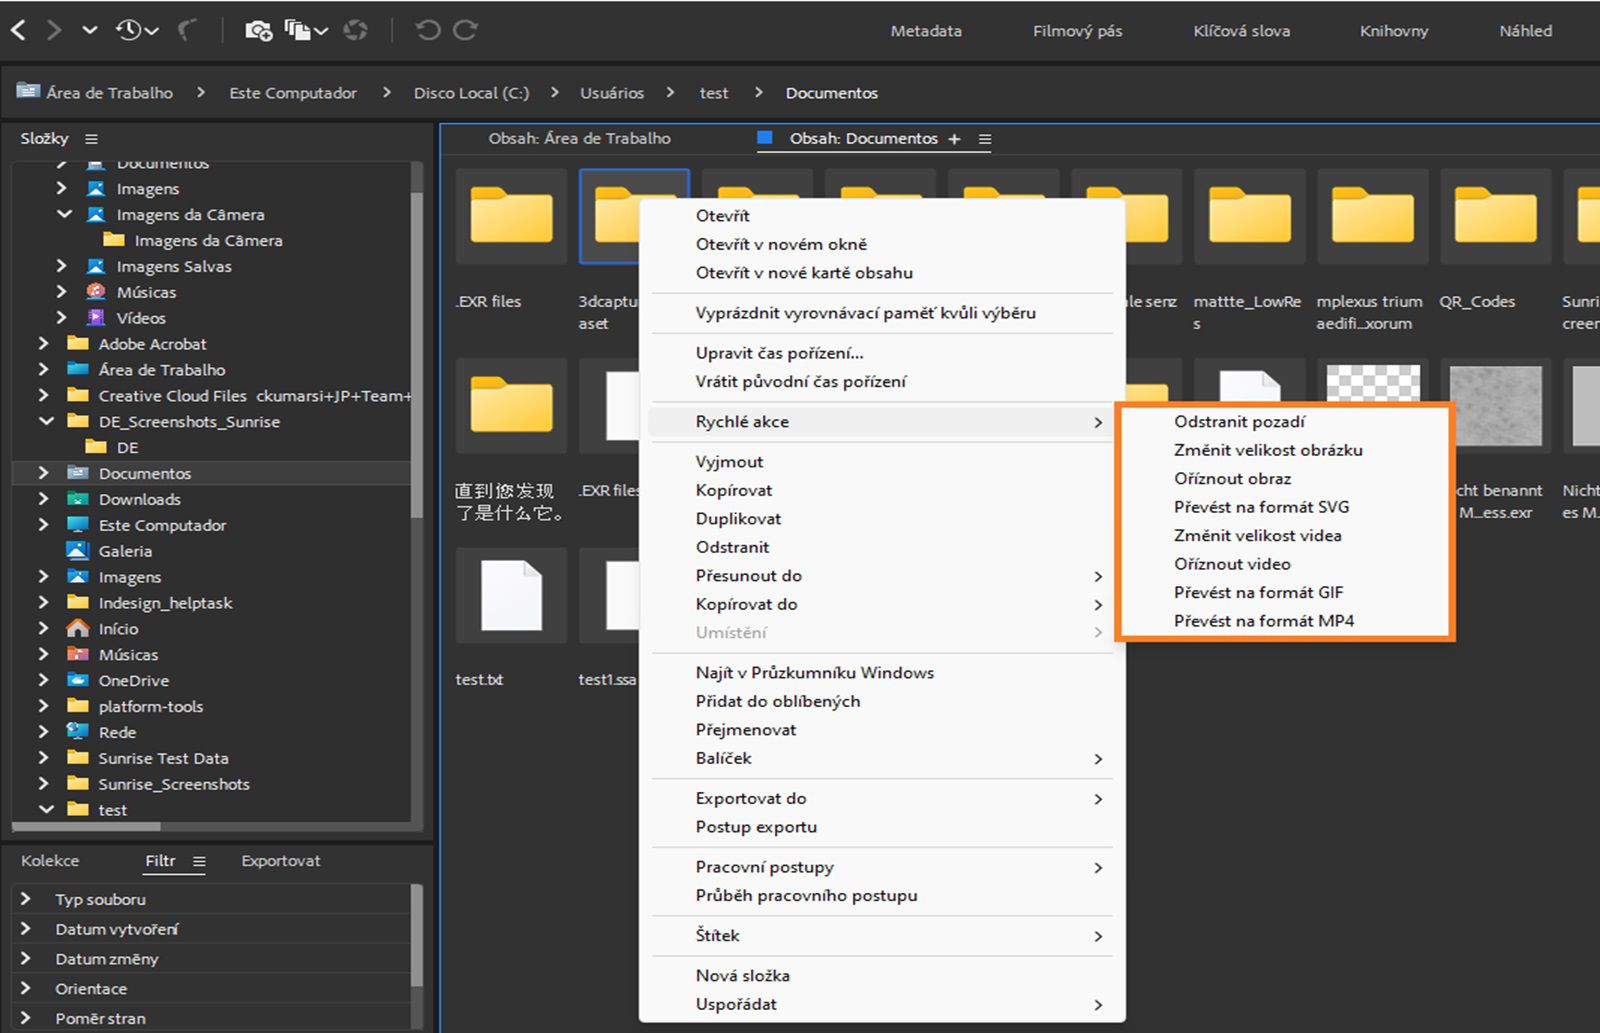Add a new content tab with plus icon
The height and width of the screenshot is (1033, 1600).
point(954,139)
